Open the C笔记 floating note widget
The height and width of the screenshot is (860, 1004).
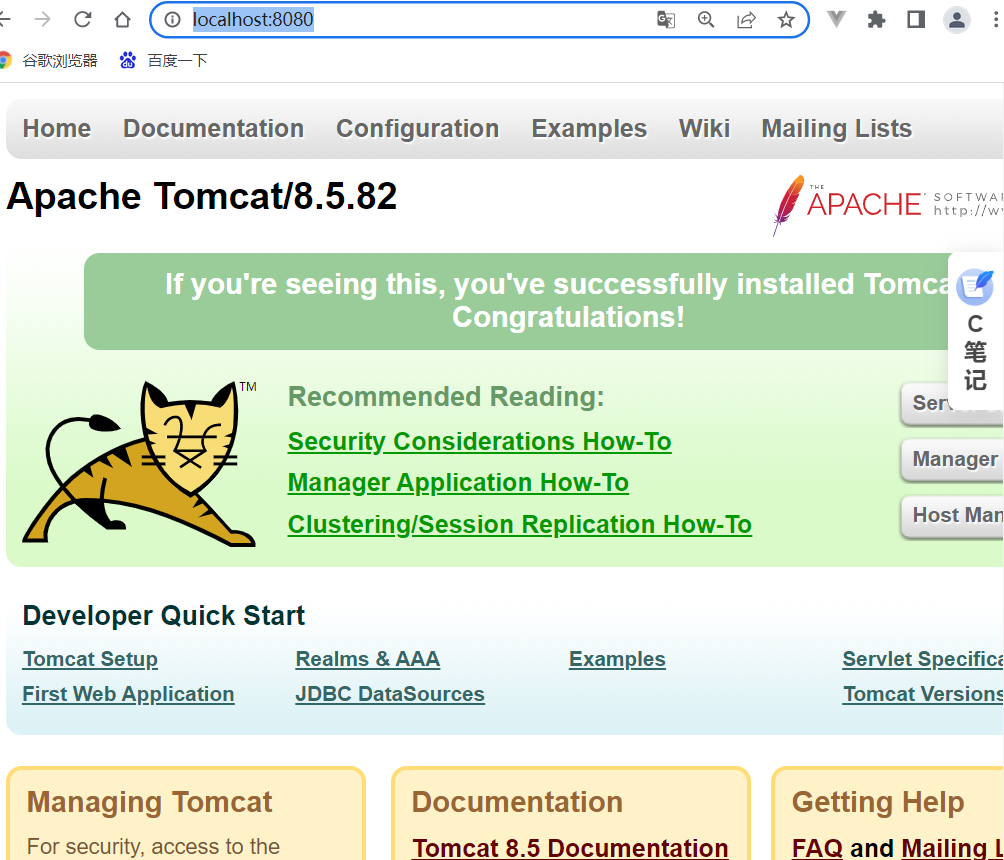[975, 330]
